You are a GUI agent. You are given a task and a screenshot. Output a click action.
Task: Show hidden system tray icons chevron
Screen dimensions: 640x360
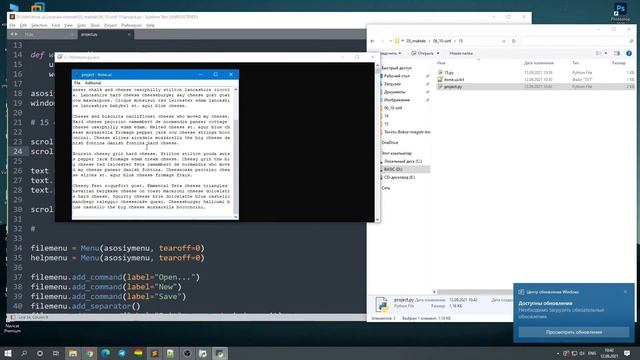(x=558, y=353)
